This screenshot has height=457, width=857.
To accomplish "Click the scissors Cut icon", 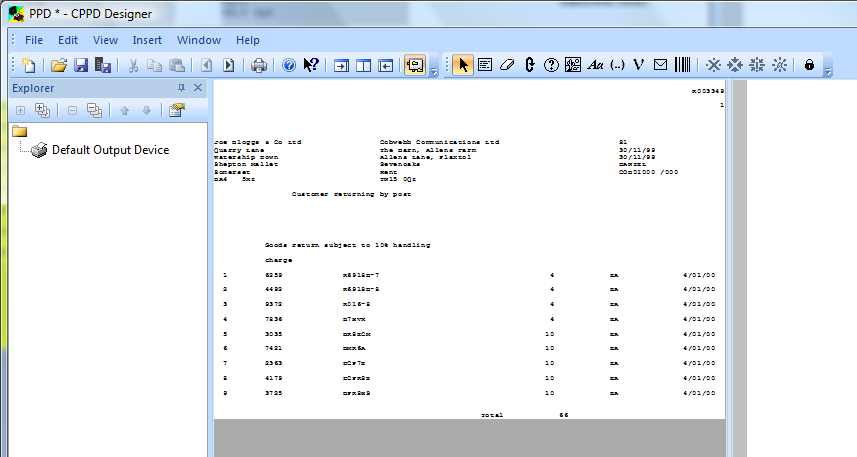I will (x=133, y=65).
